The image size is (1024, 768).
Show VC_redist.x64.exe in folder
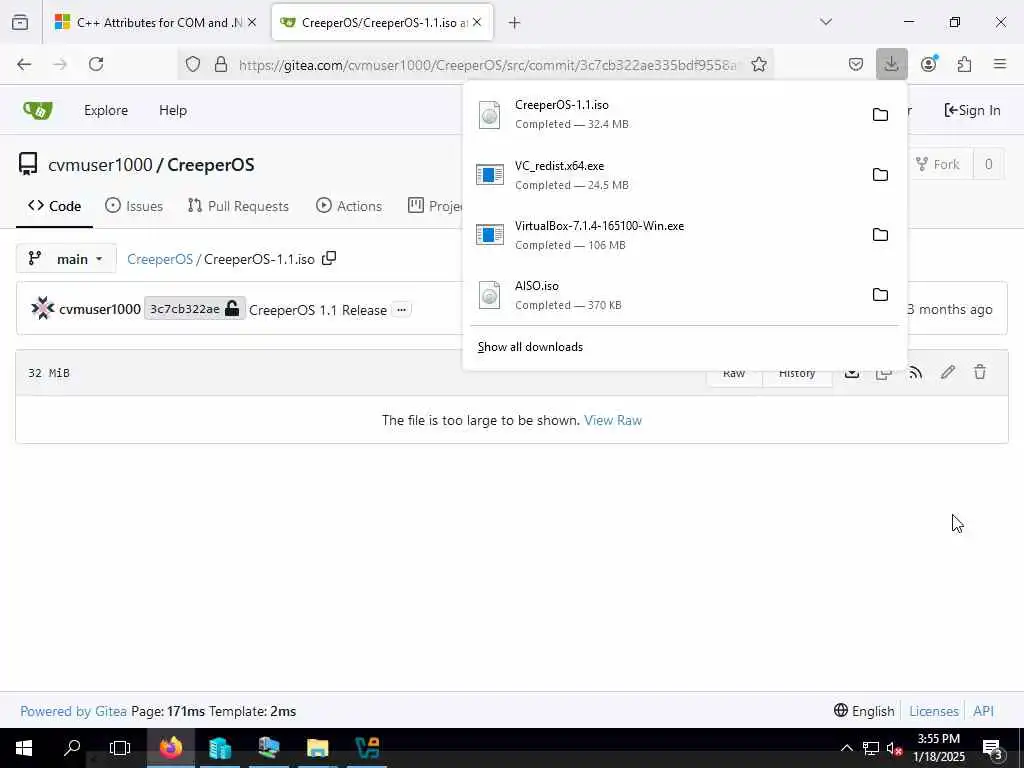[x=880, y=175]
